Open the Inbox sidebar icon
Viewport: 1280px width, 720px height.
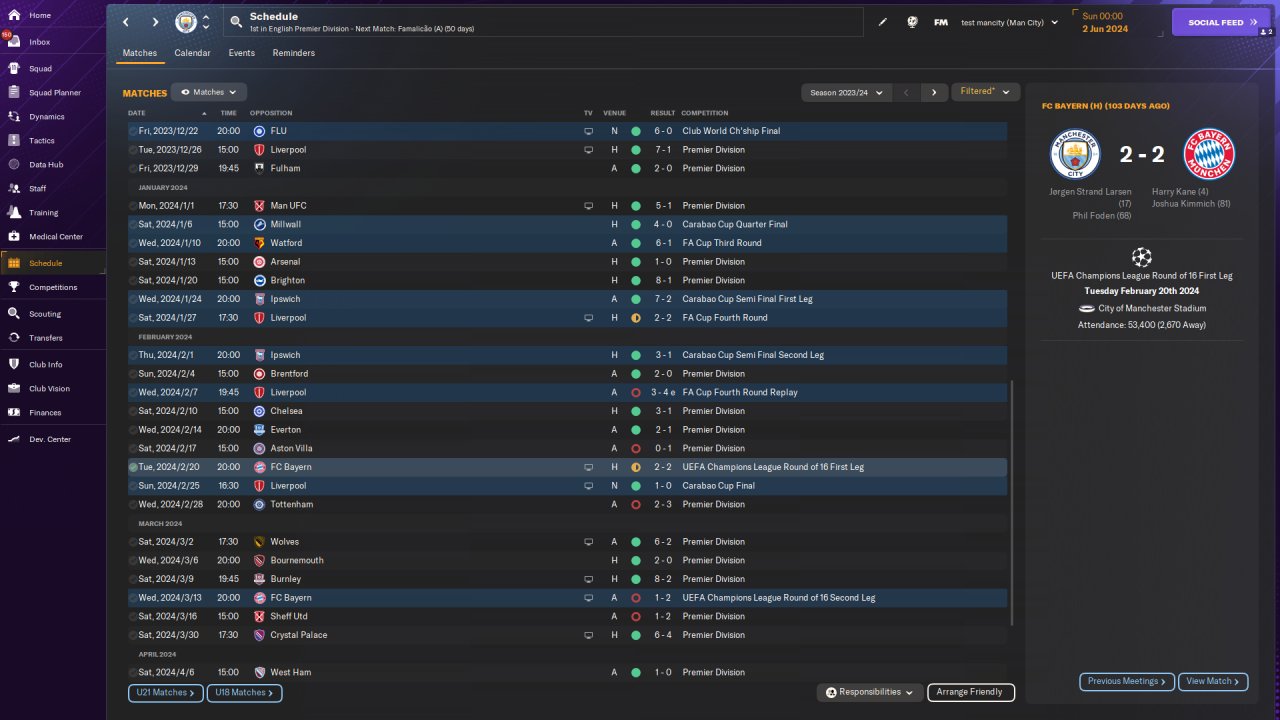(x=14, y=42)
